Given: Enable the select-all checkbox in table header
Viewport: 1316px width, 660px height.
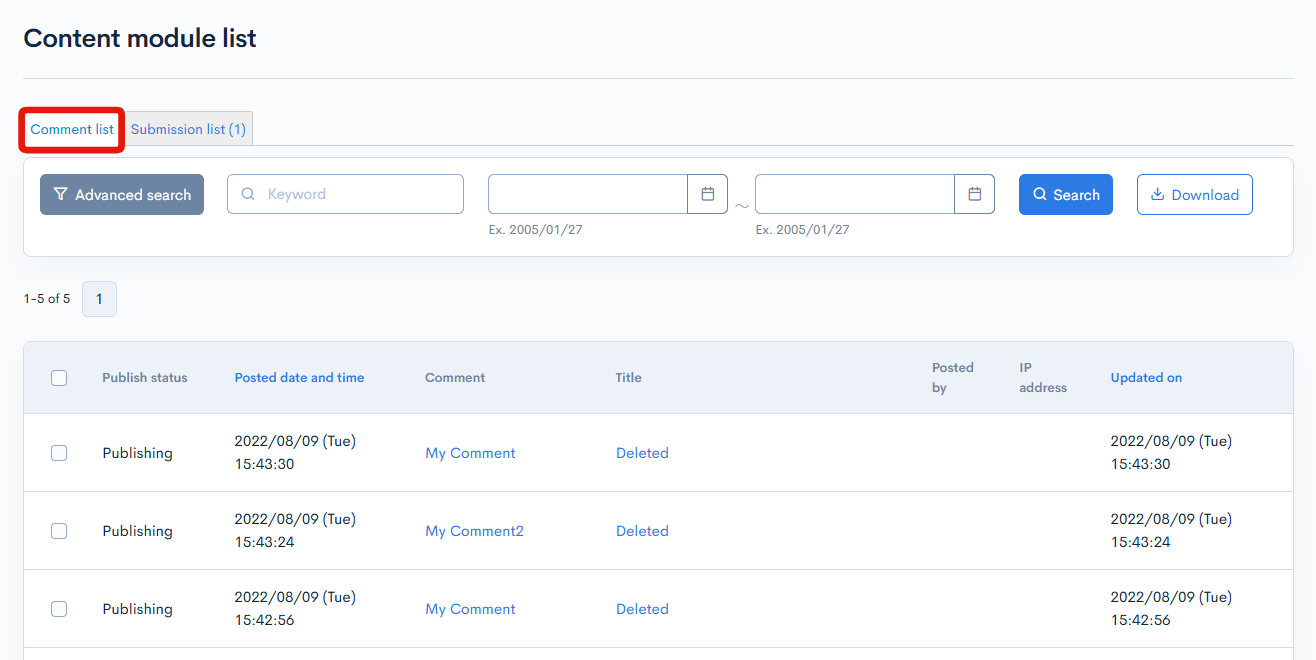Looking at the screenshot, I should [x=58, y=377].
